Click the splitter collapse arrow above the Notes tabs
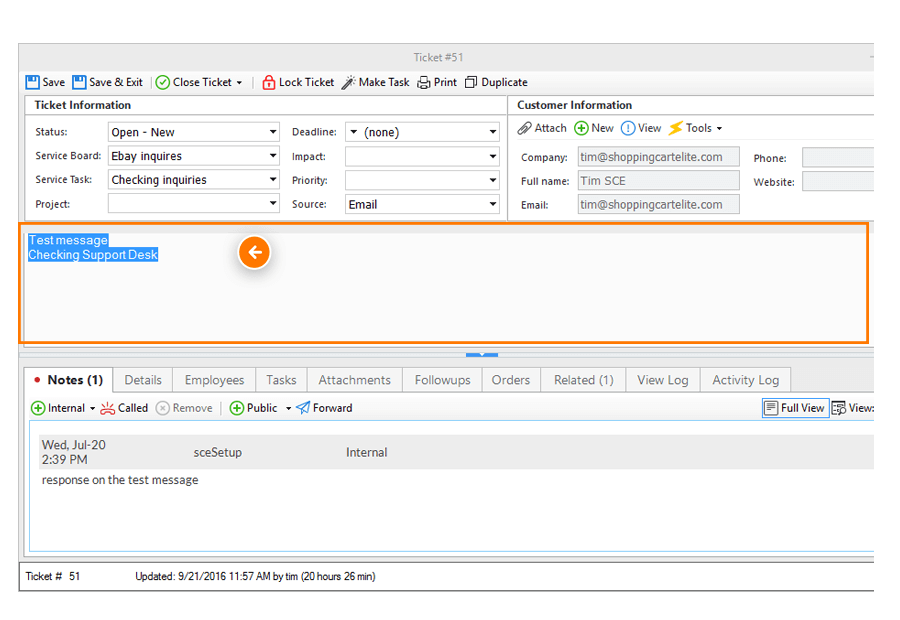Image resolution: width=900 pixels, height=620 pixels. 482,355
